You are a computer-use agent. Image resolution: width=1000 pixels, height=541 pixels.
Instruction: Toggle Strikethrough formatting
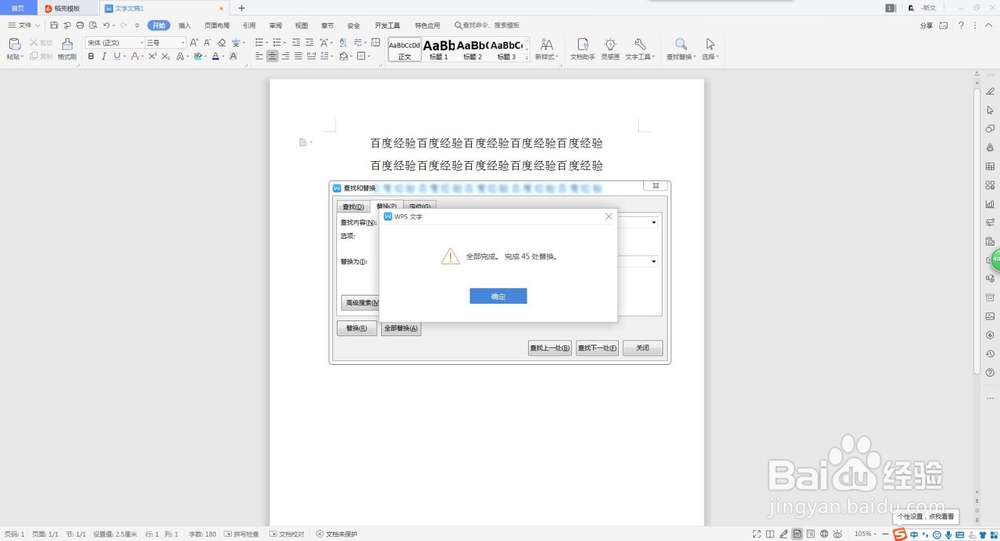tap(135, 56)
